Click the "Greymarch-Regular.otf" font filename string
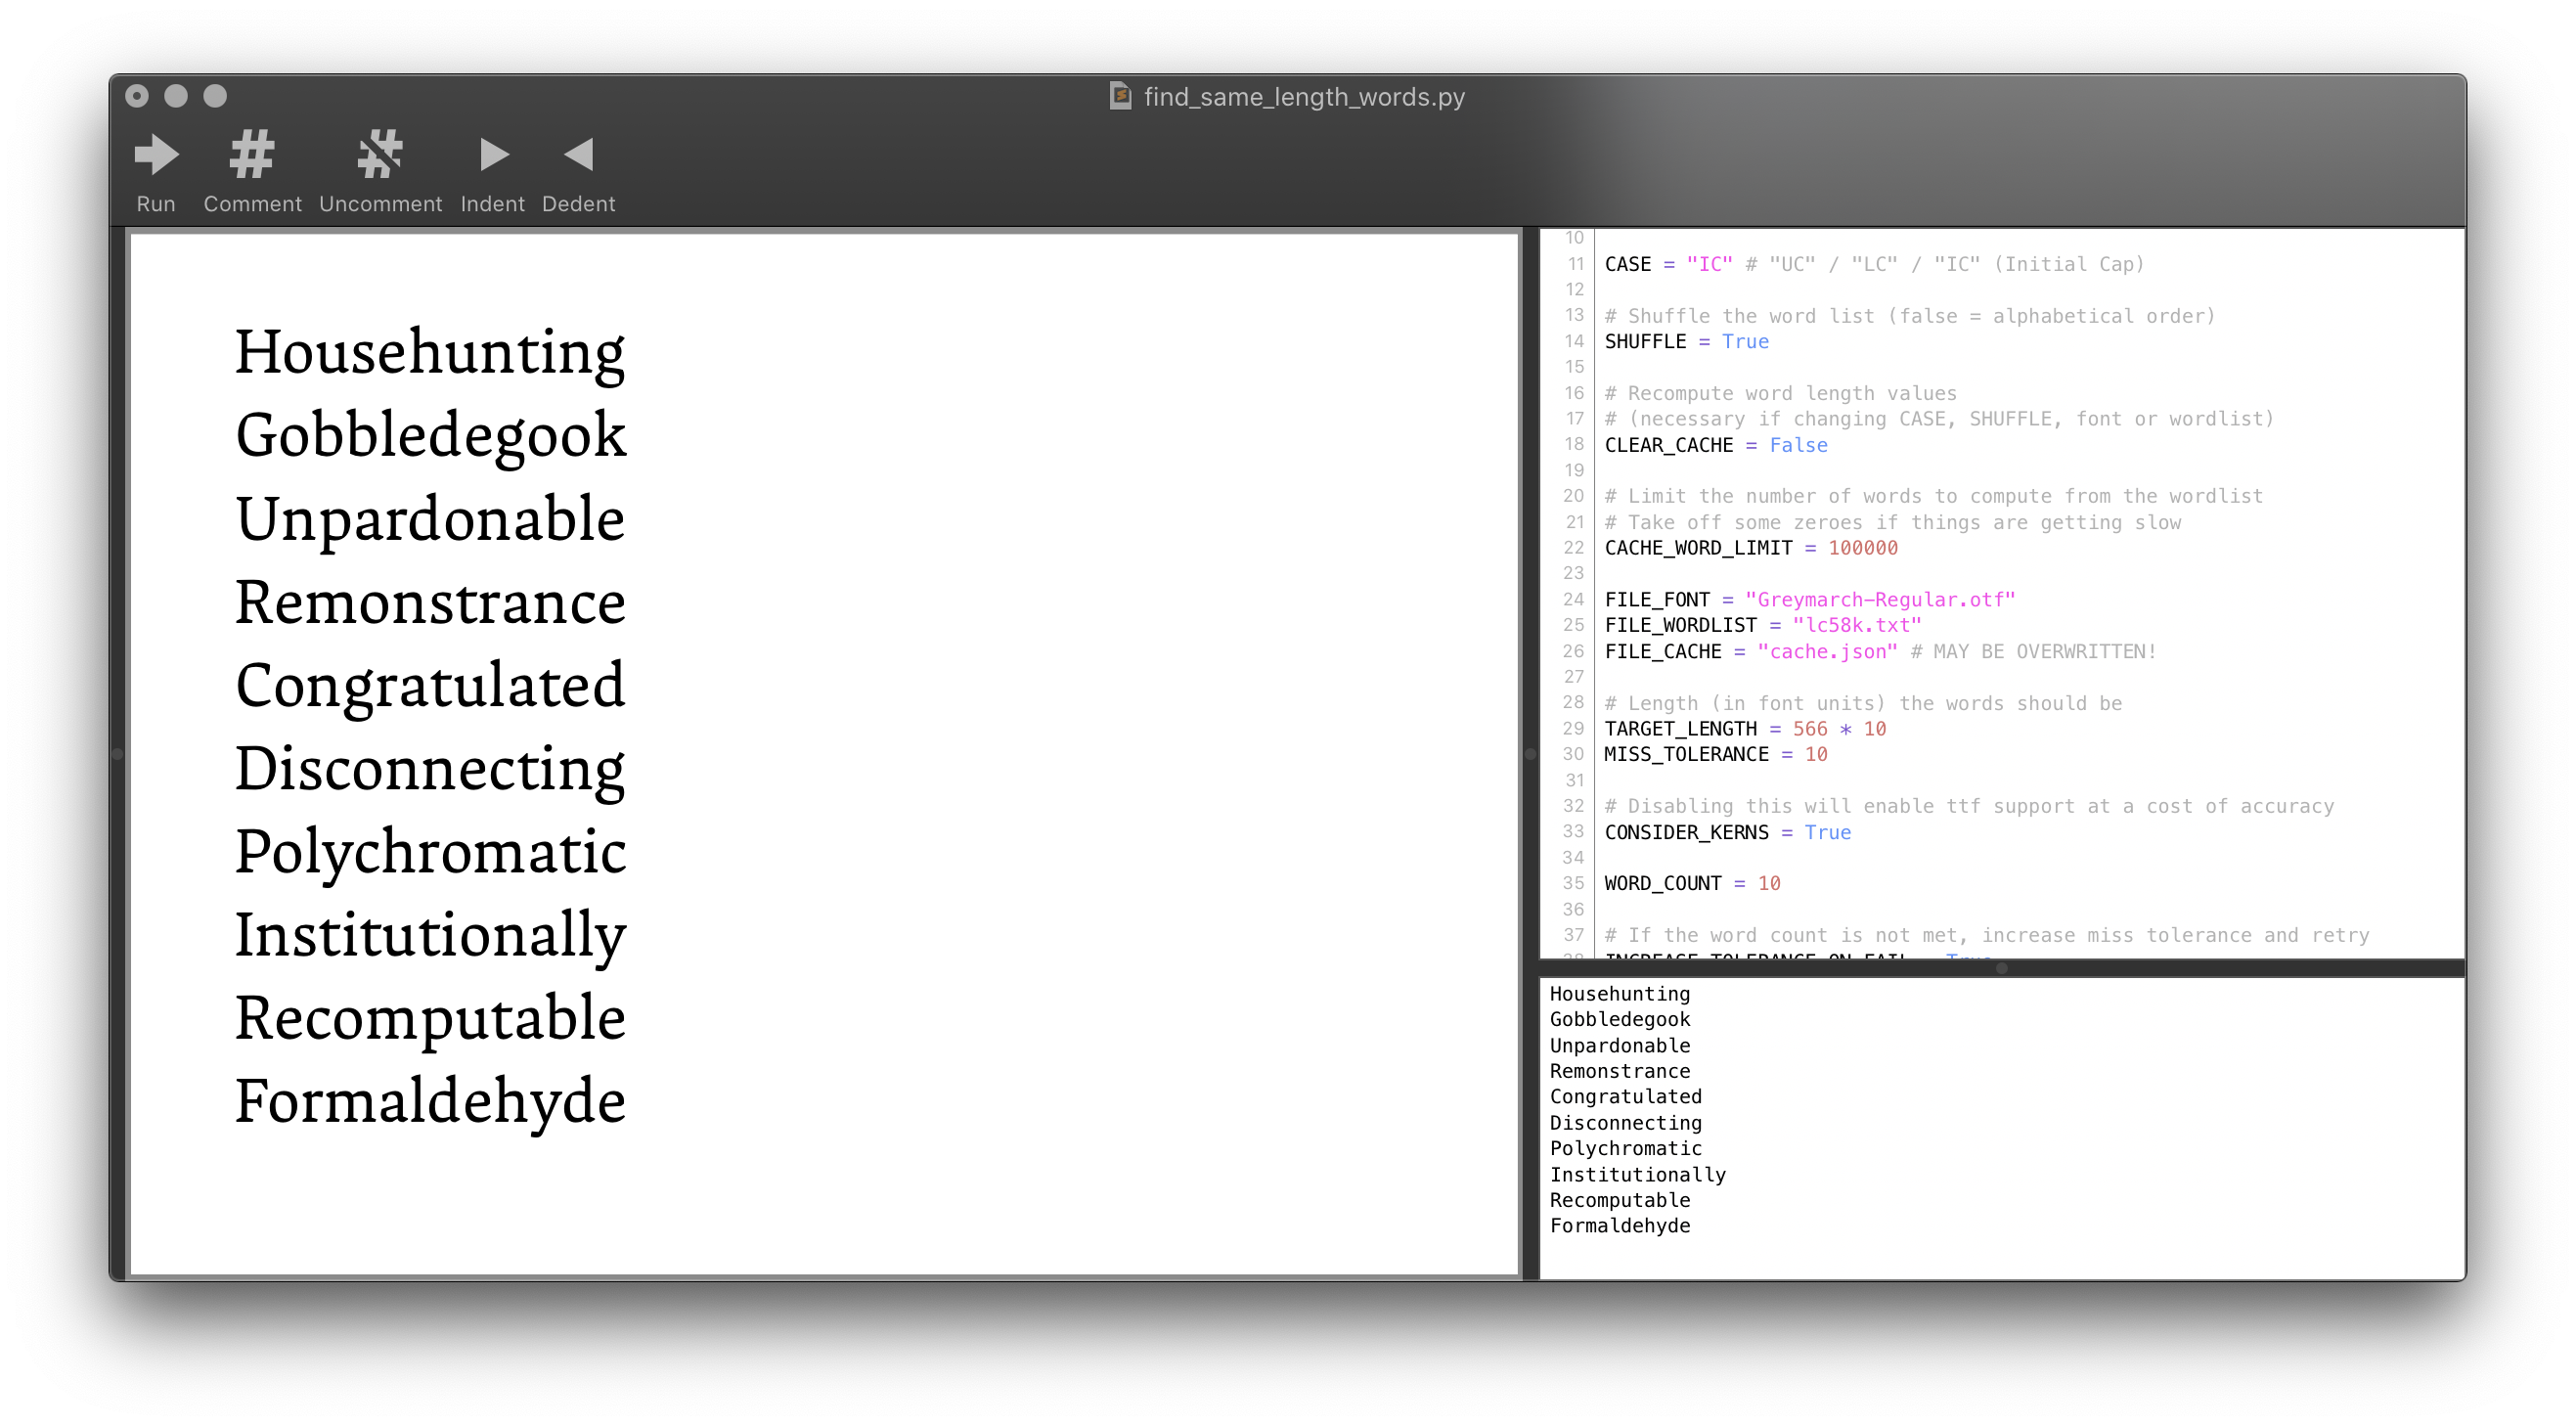Screen dimensions: 2576x1426 [1879, 600]
